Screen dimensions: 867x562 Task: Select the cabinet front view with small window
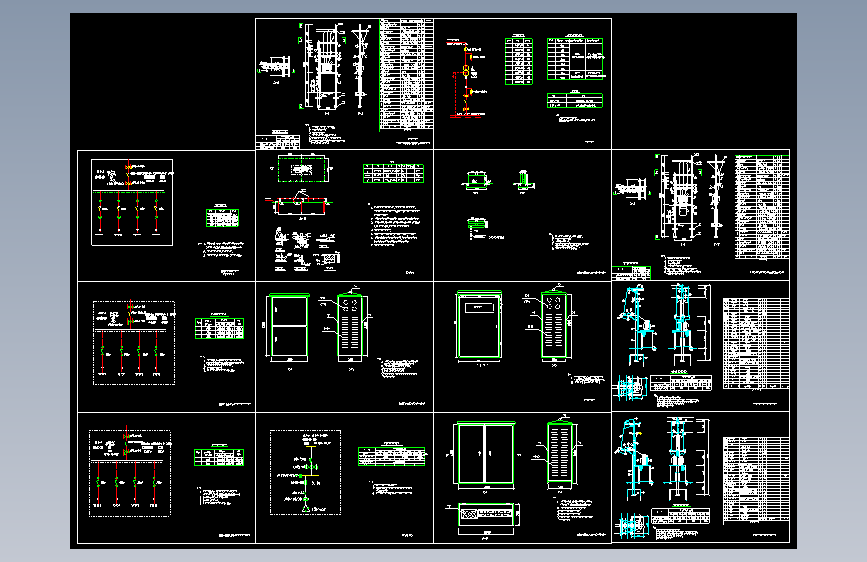479,326
